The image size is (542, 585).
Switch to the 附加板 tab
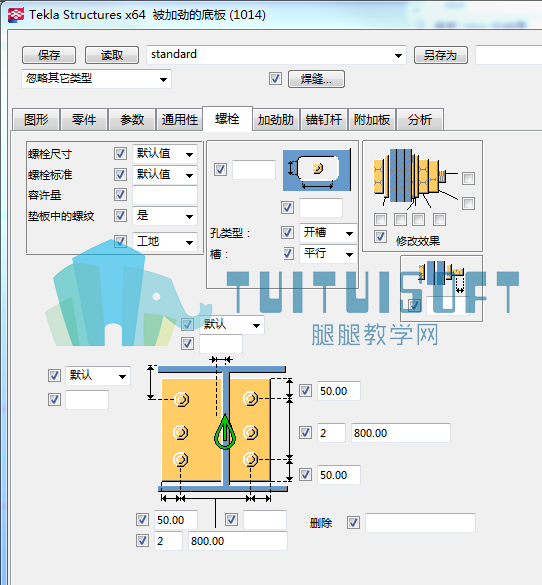tap(372, 120)
